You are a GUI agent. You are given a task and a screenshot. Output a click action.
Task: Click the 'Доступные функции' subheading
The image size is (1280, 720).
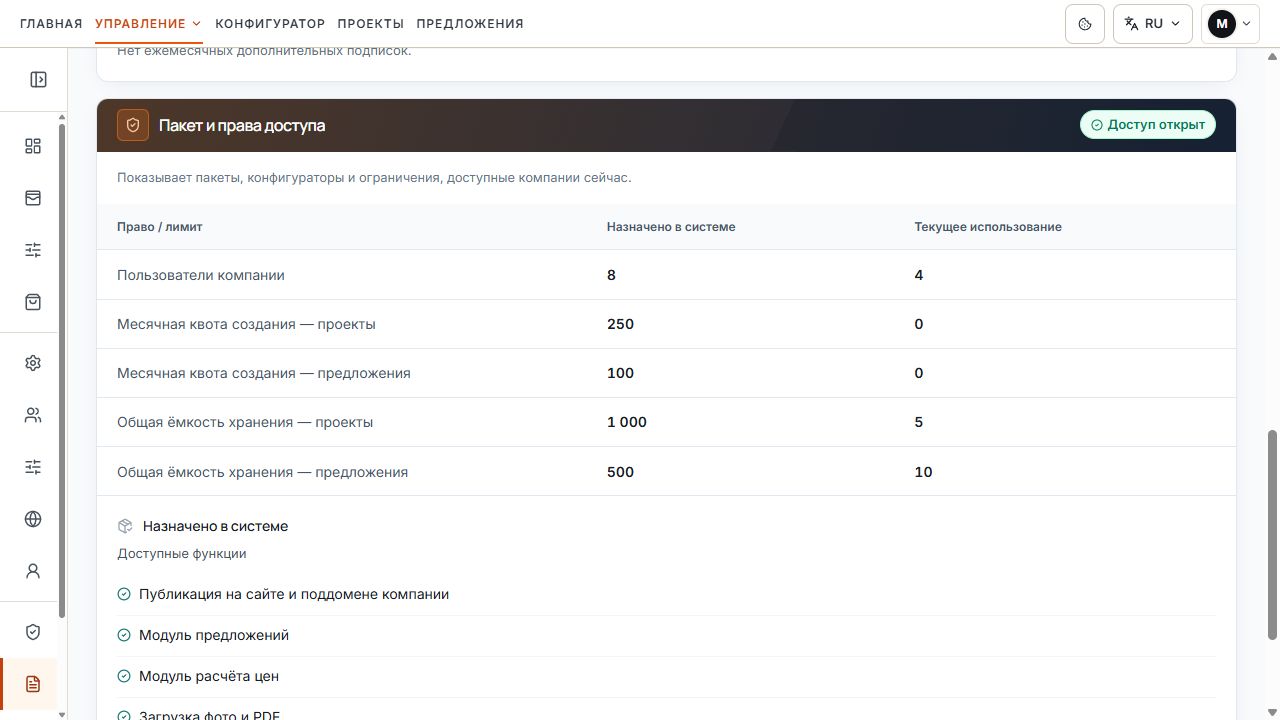[182, 553]
